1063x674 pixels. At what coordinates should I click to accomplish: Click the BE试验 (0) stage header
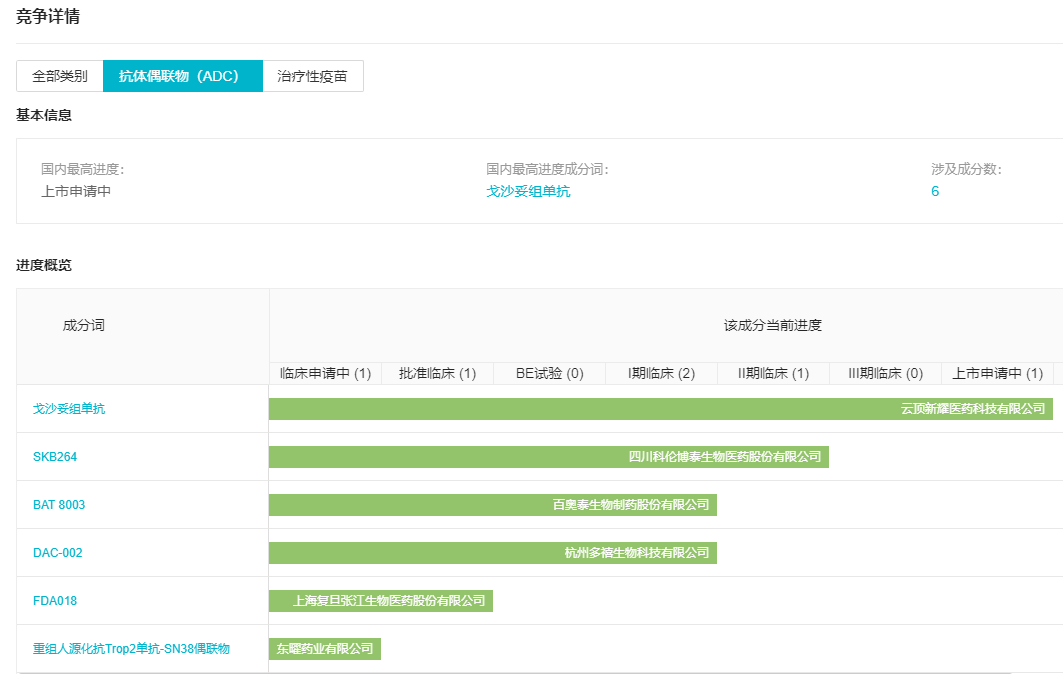pyautogui.click(x=549, y=374)
